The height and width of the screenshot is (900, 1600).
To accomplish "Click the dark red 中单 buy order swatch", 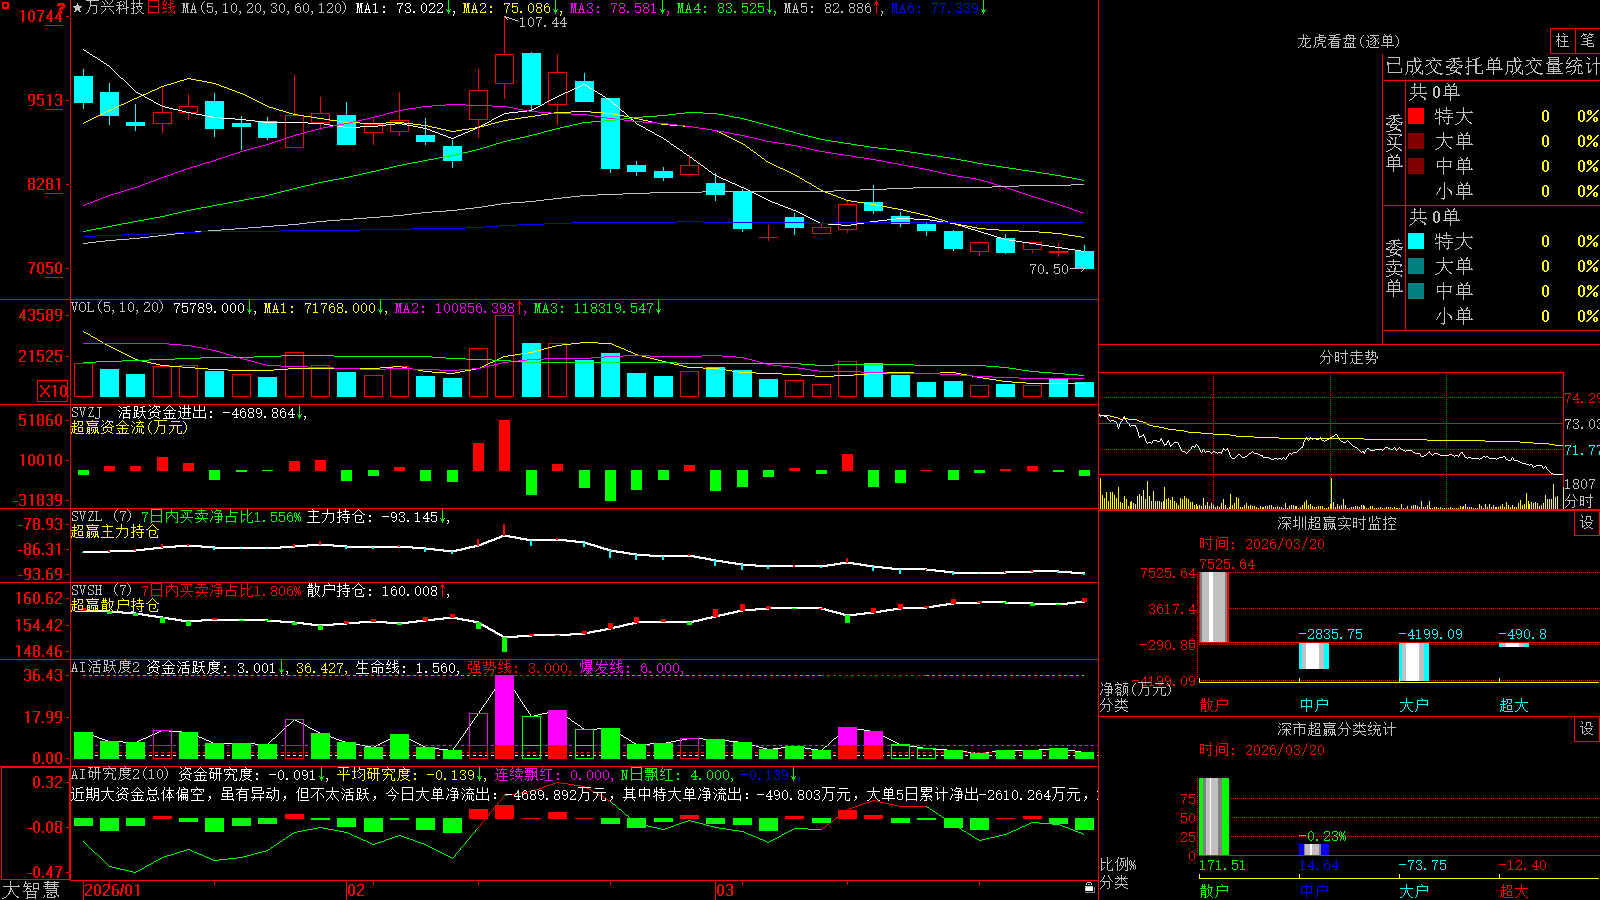I will tap(1416, 166).
